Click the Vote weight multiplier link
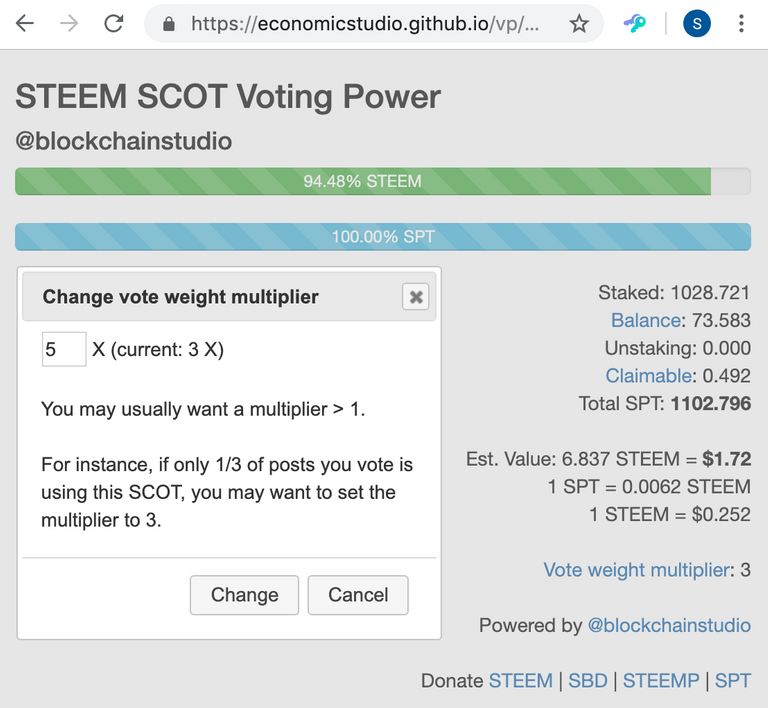Image resolution: width=768 pixels, height=708 pixels. coord(637,570)
